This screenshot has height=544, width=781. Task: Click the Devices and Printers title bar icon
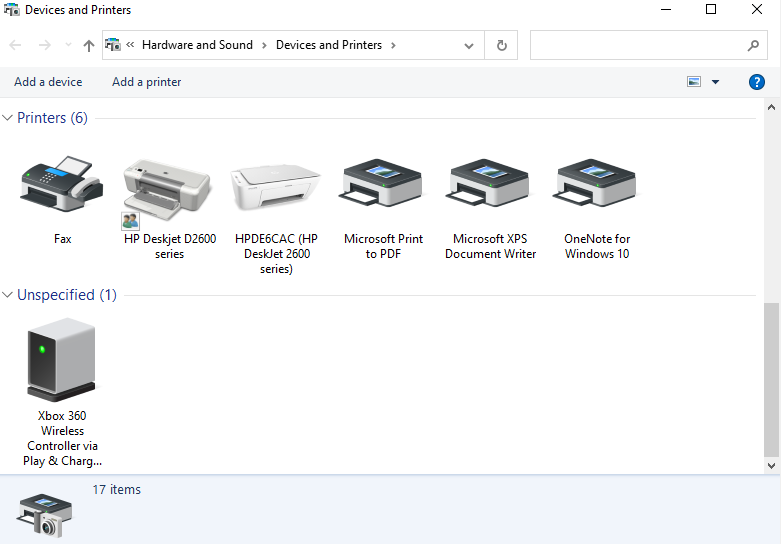[x=11, y=9]
